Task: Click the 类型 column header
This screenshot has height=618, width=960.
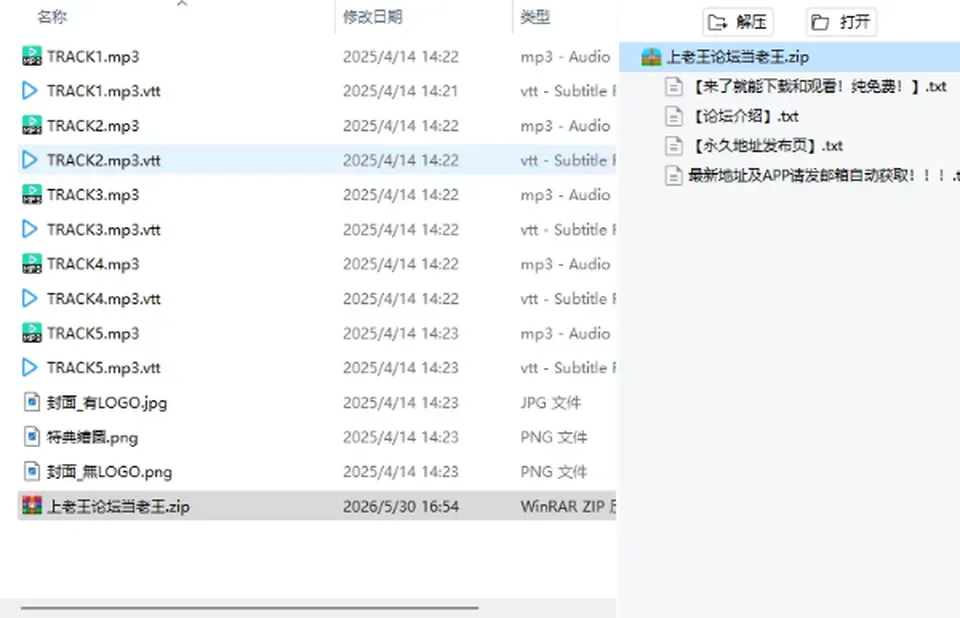Action: pos(535,17)
